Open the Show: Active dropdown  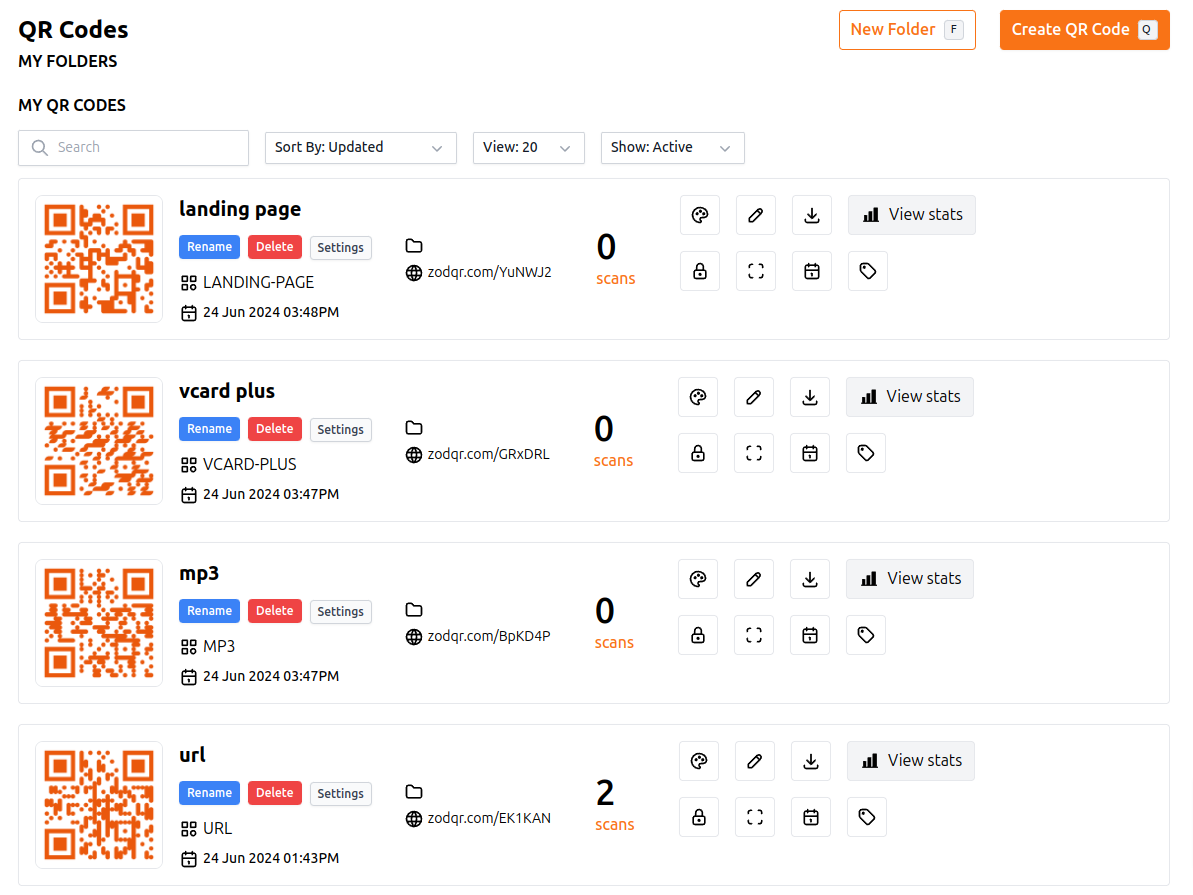pos(673,148)
